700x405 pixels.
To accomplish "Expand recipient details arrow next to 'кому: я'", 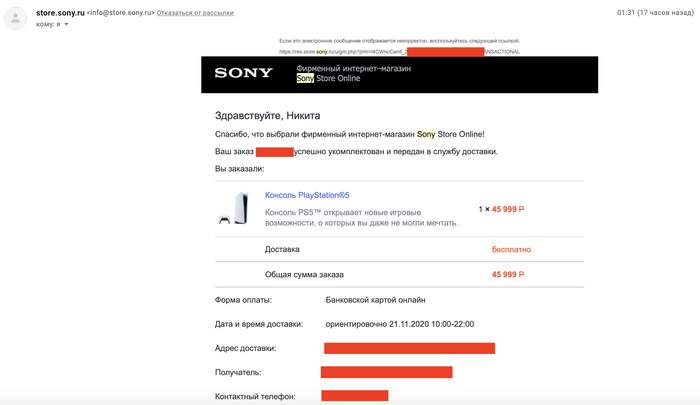I will pyautogui.click(x=67, y=24).
